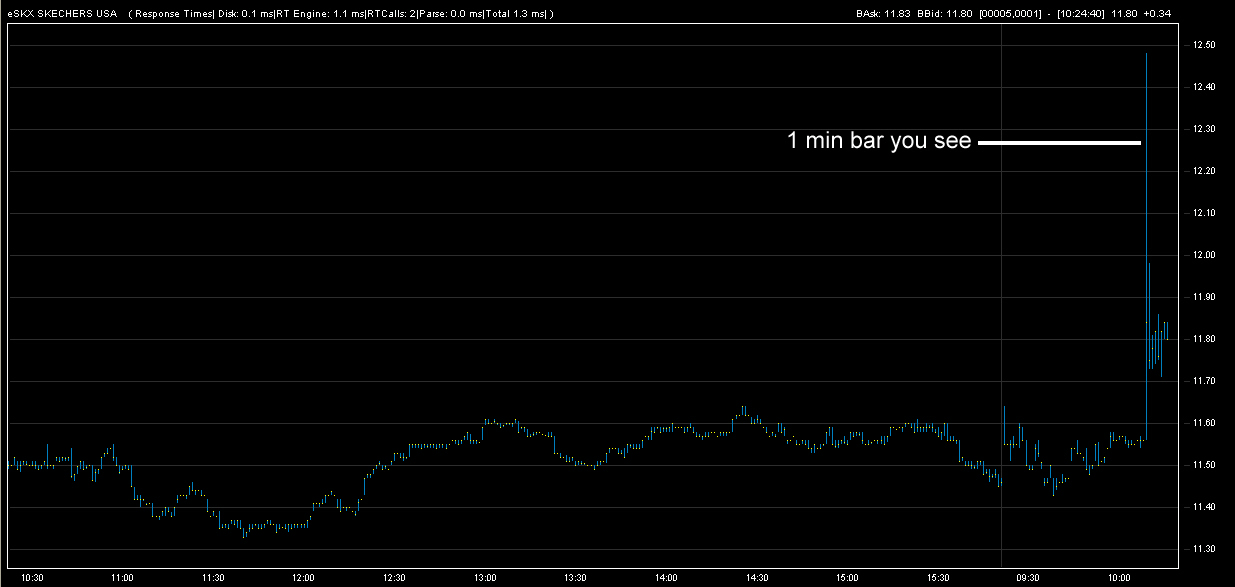This screenshot has height=587, width=1235.
Task: Click the 12.00 price axis label
Action: [x=1203, y=256]
